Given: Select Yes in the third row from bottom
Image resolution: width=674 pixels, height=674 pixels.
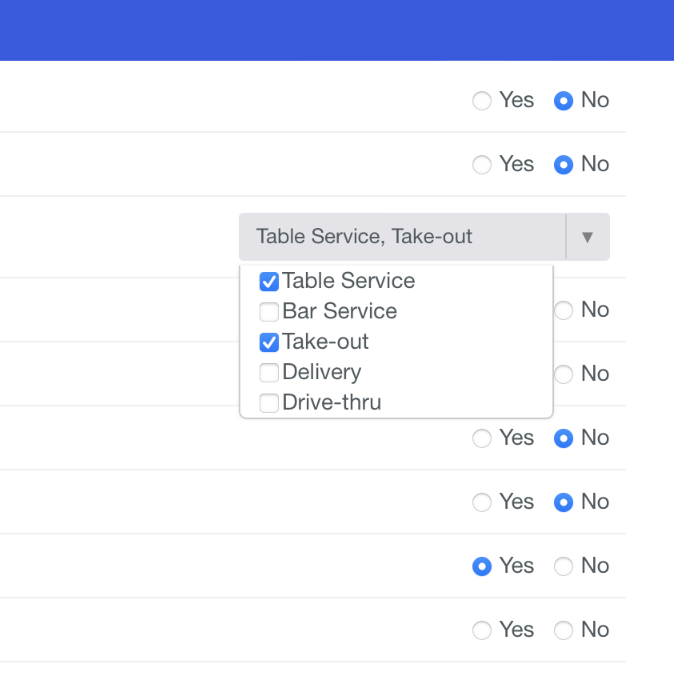Looking at the screenshot, I should tap(482, 503).
